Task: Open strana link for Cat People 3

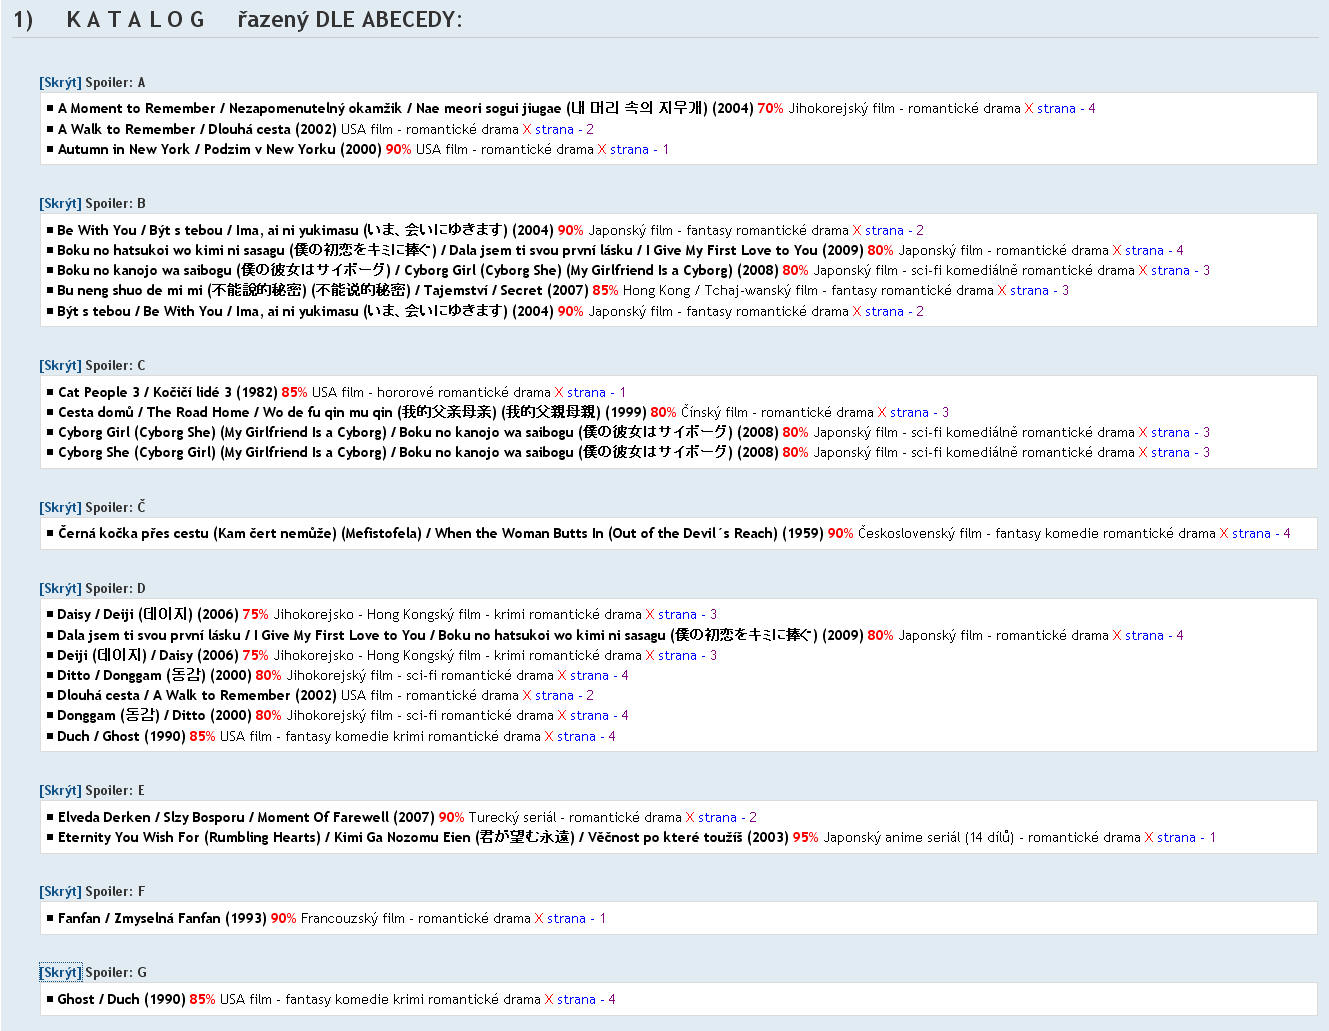Action: [586, 393]
